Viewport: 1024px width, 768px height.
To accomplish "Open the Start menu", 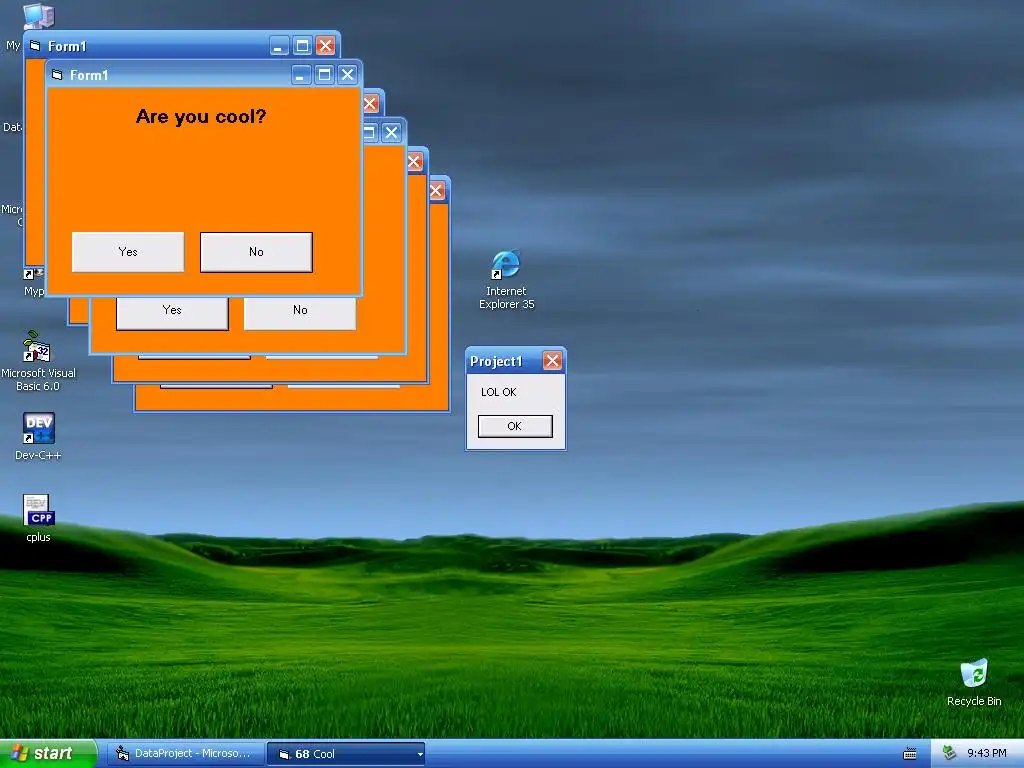I will coord(48,753).
